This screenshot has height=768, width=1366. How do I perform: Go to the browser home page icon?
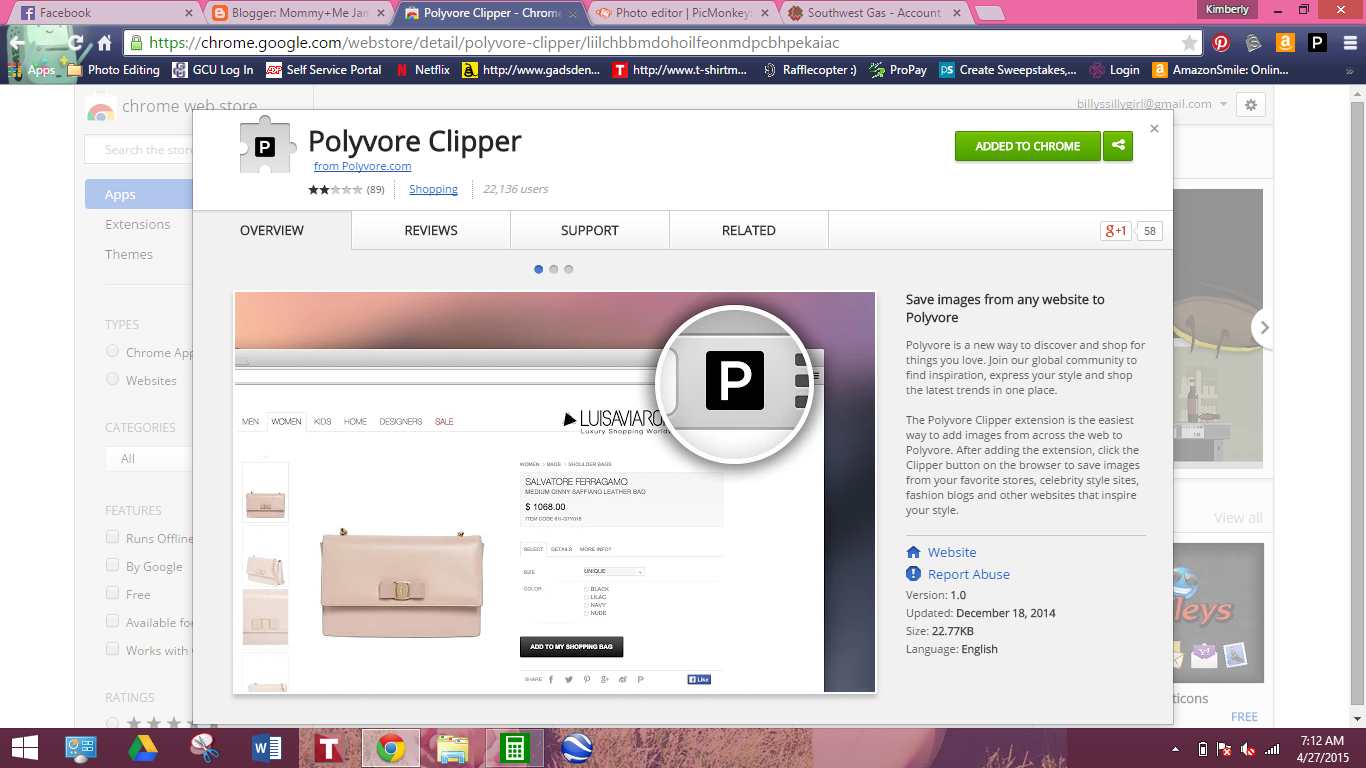pyautogui.click(x=104, y=43)
